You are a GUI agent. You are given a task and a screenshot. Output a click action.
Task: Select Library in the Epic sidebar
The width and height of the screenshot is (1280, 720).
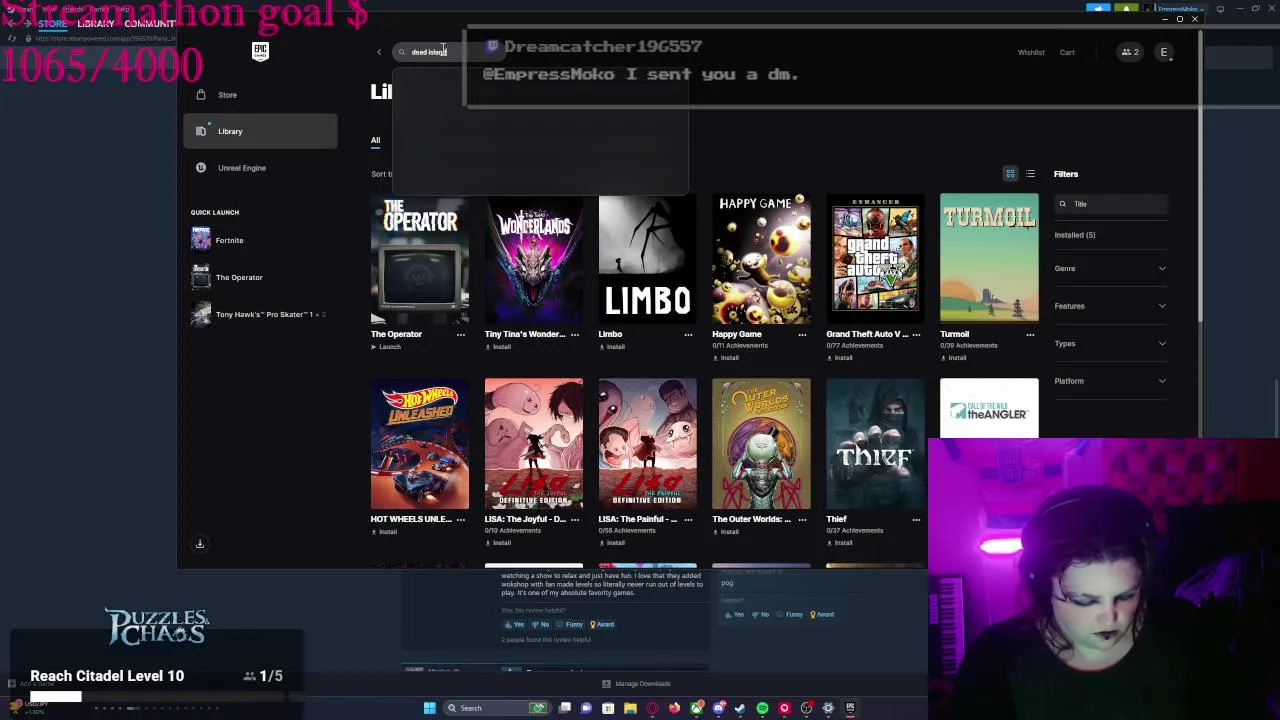(x=260, y=131)
